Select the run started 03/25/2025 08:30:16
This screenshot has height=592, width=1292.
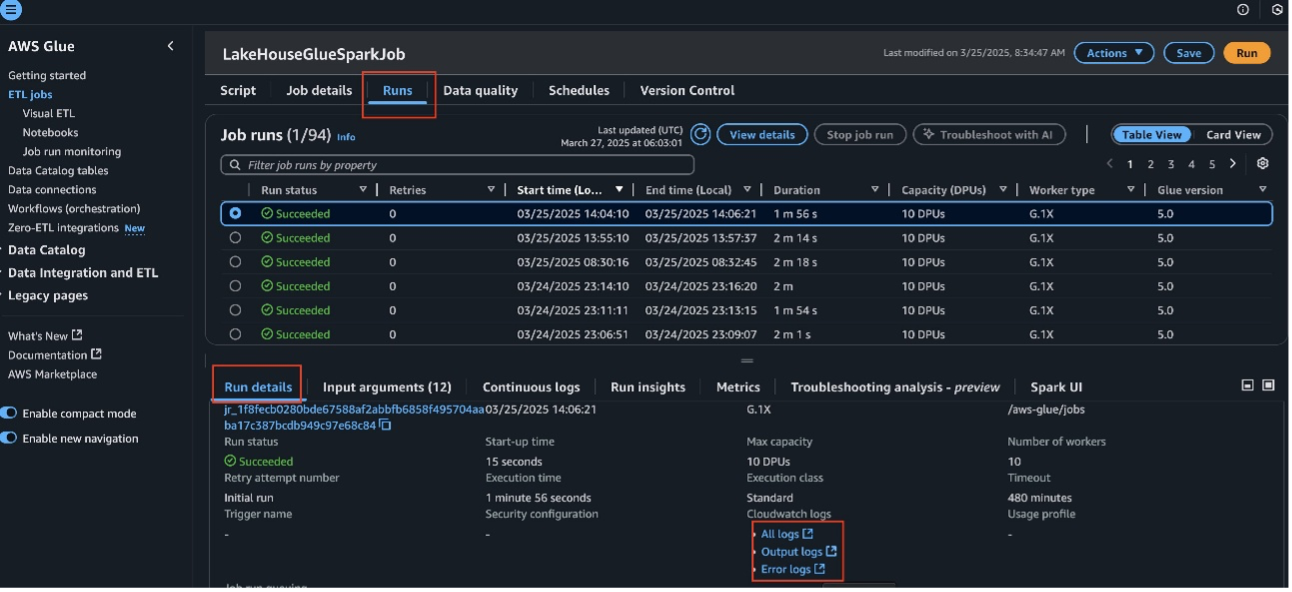pyautogui.click(x=235, y=262)
